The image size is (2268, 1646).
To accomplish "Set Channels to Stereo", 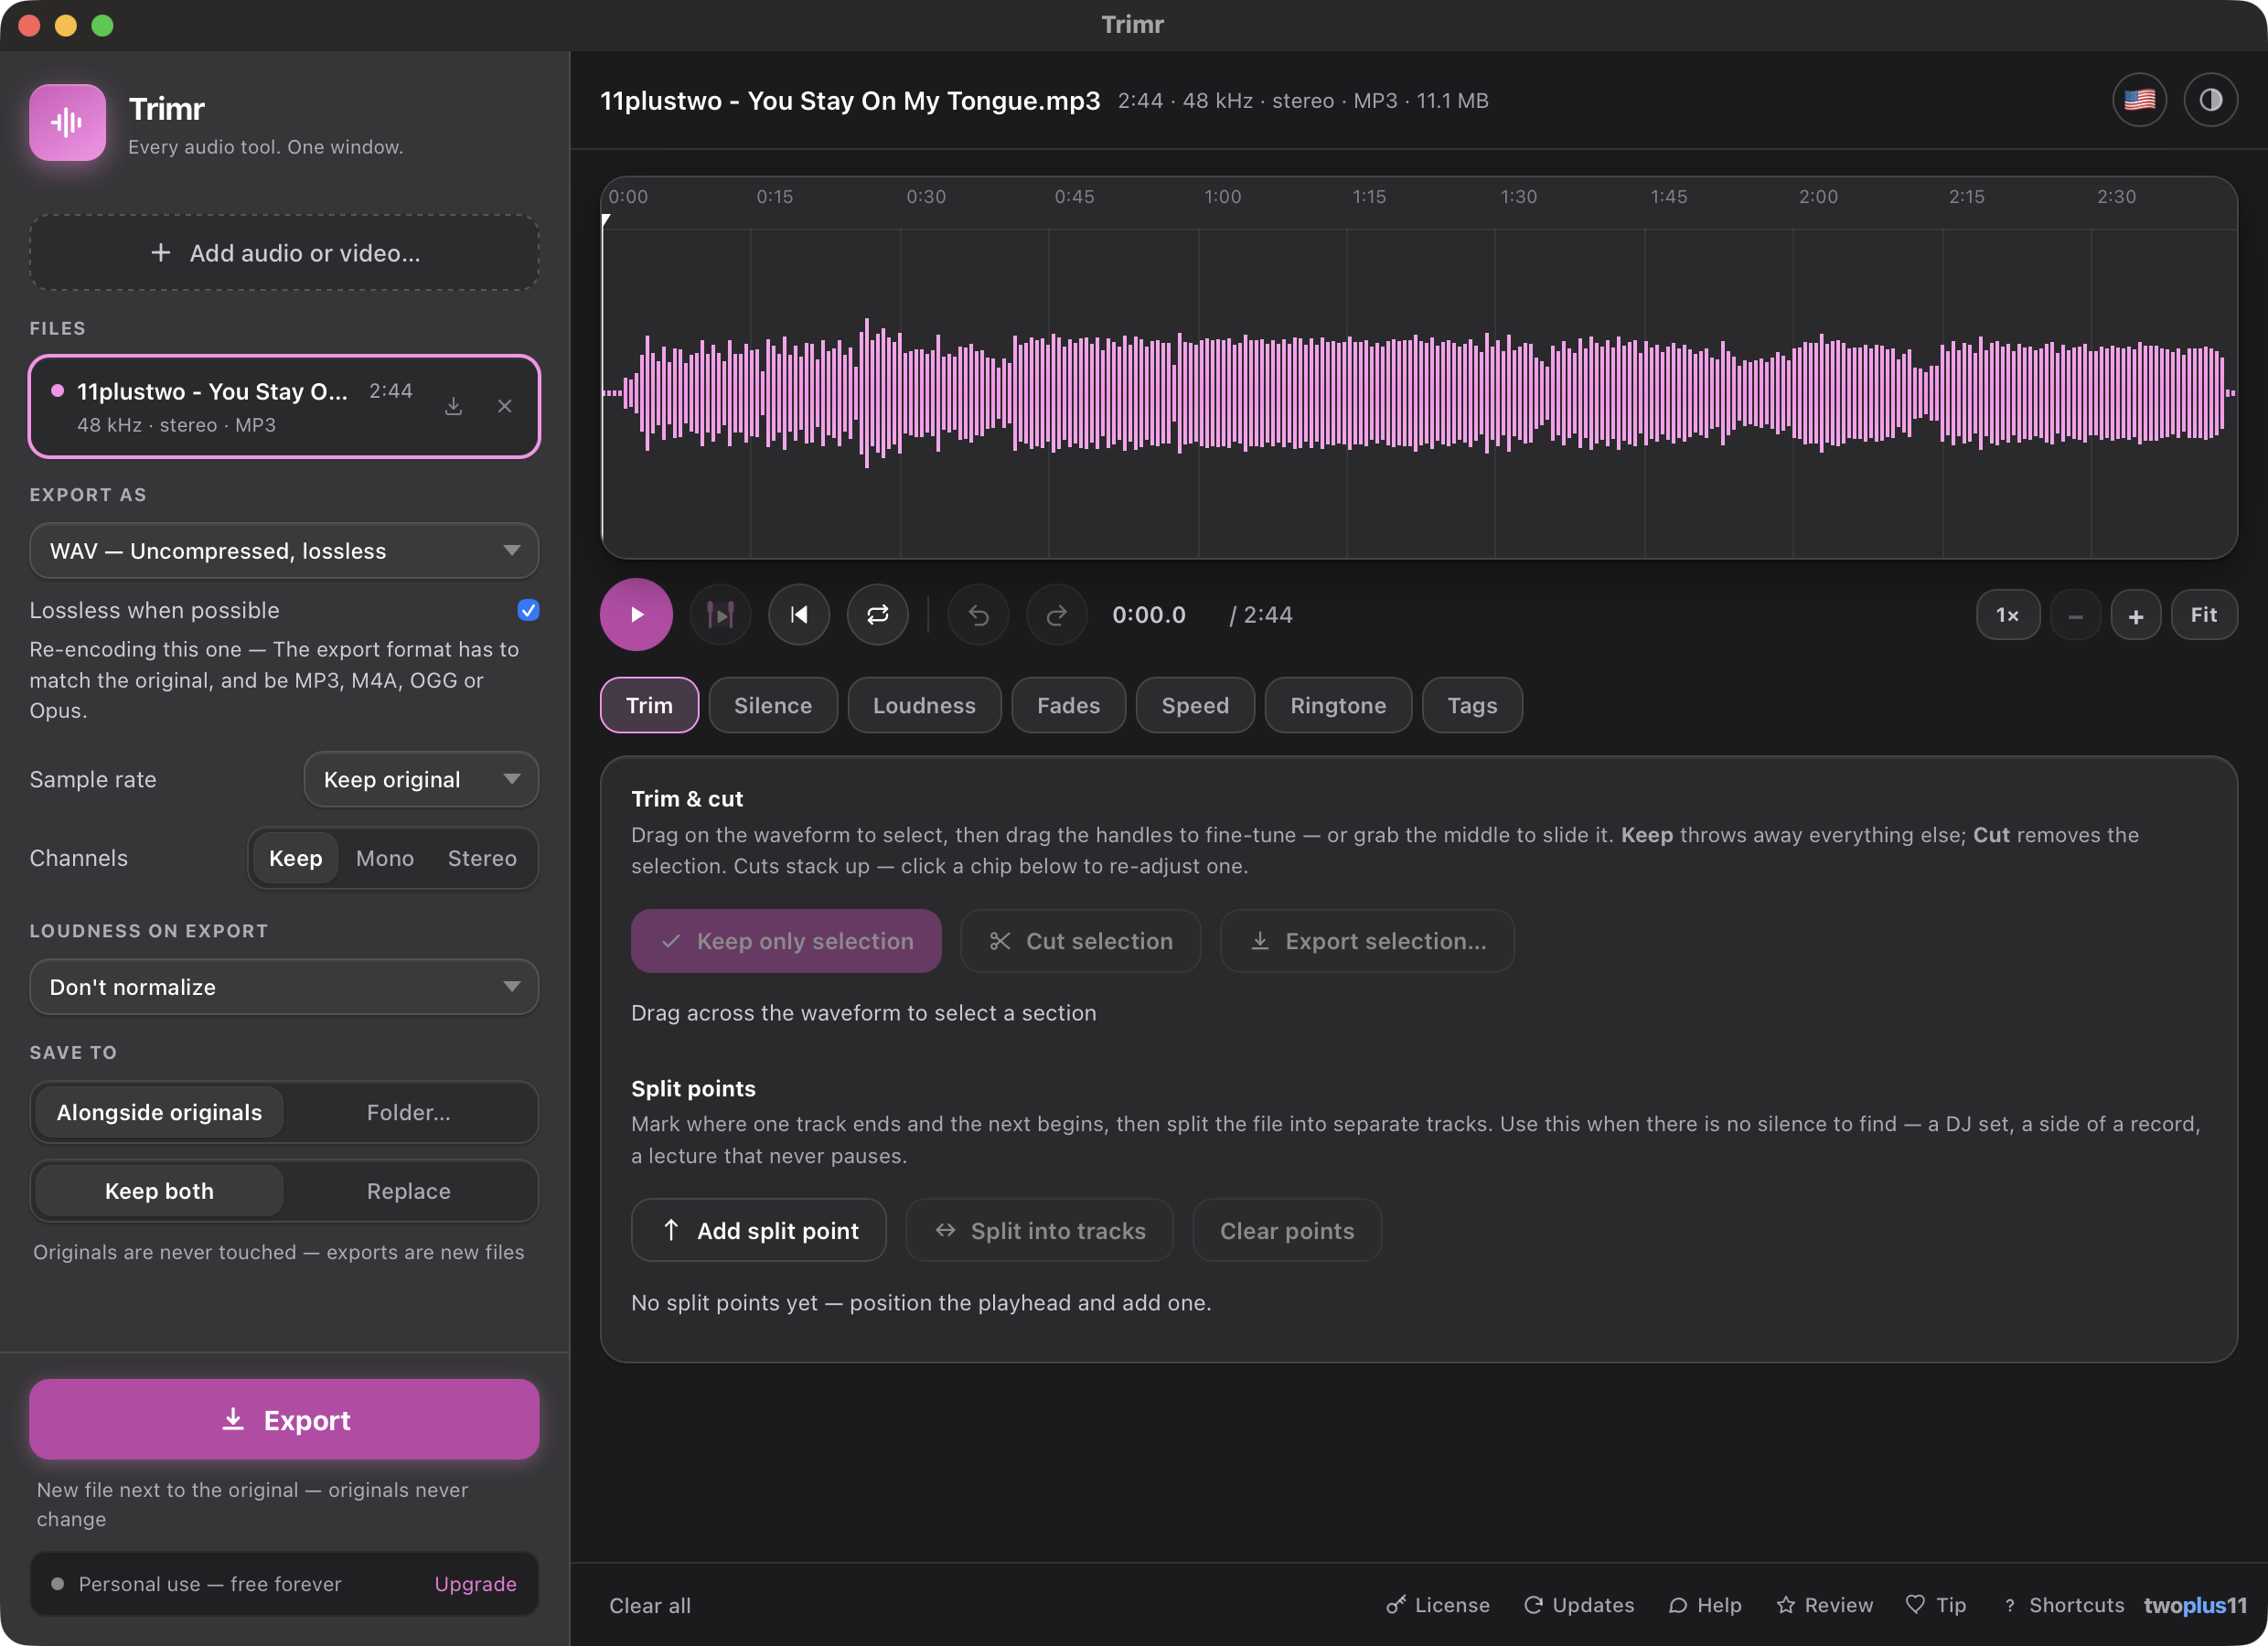I will 482,858.
